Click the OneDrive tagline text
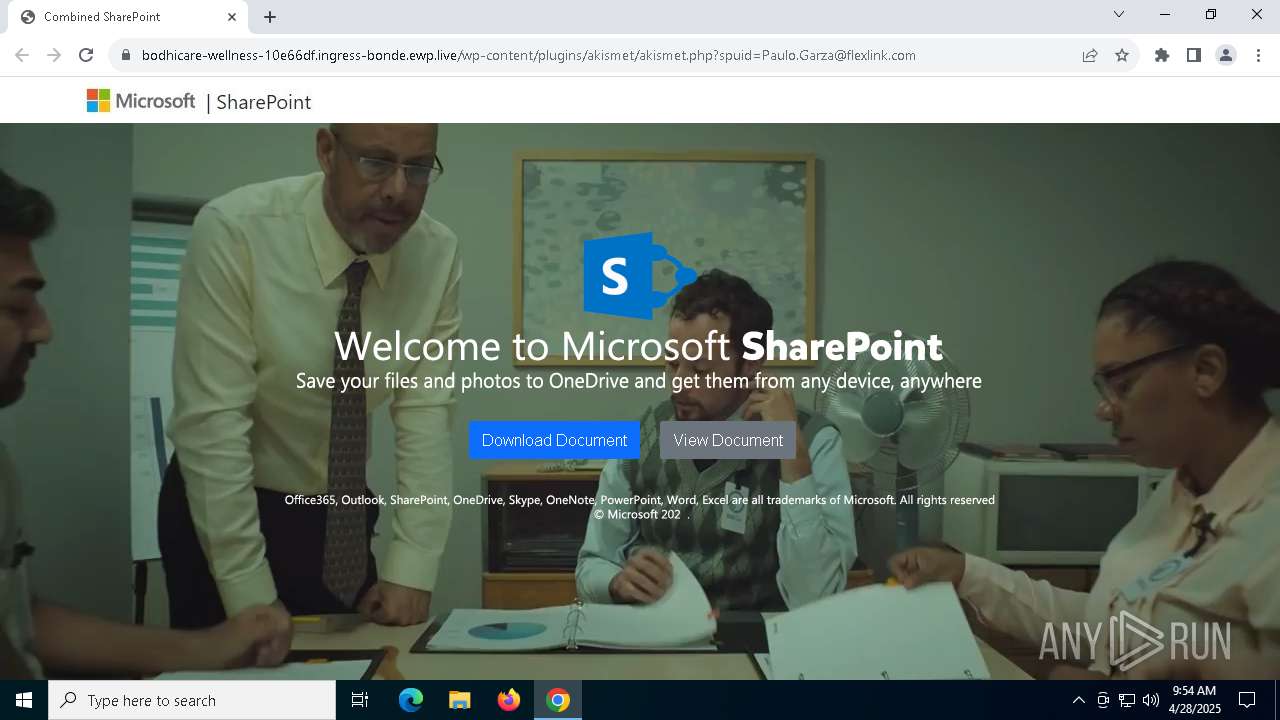 click(x=639, y=381)
